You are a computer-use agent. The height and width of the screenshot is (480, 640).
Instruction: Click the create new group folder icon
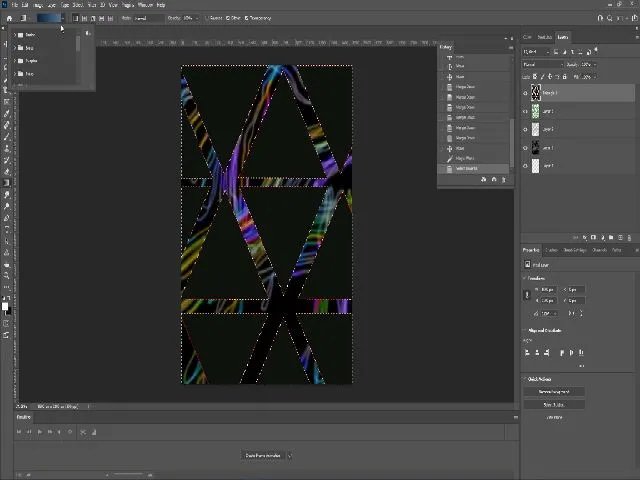[x=611, y=238]
